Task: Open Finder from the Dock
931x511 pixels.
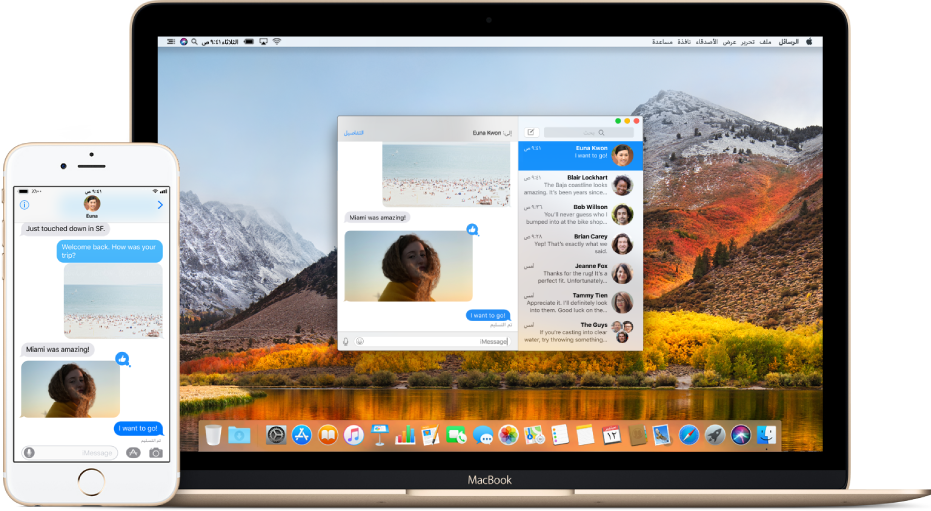Action: 767,436
